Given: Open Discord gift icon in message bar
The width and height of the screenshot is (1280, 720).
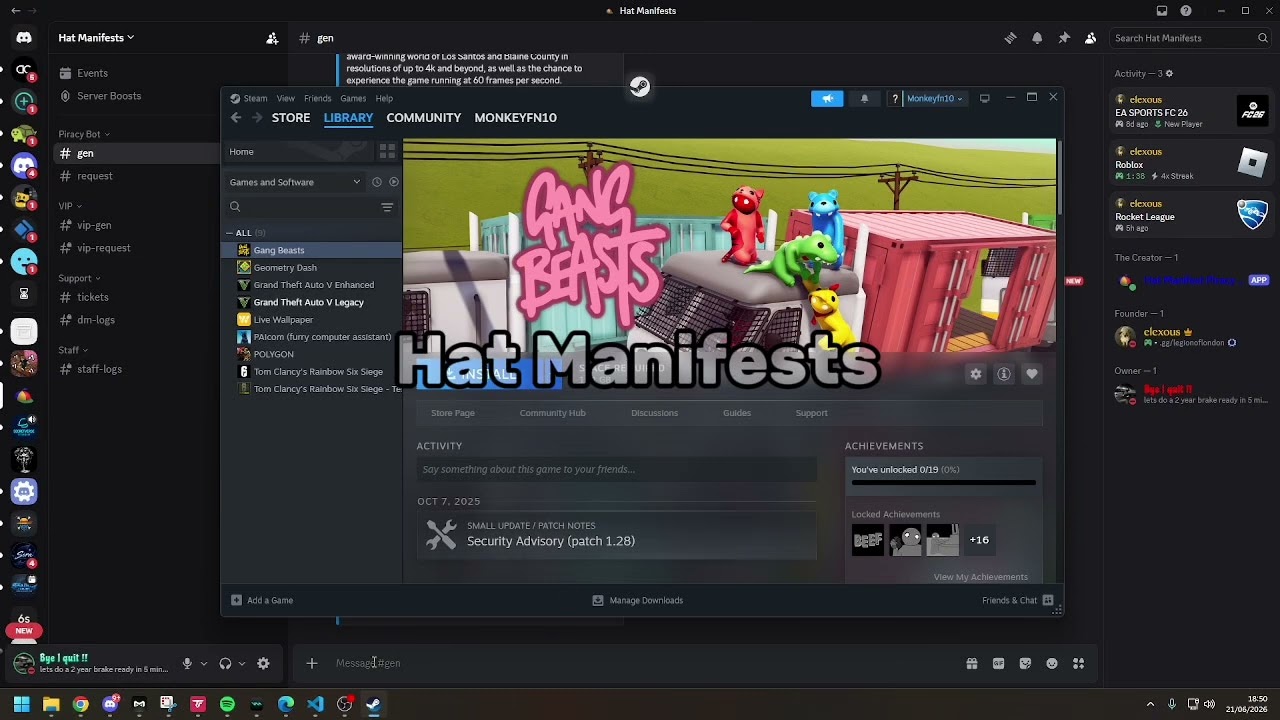Looking at the screenshot, I should [971, 663].
